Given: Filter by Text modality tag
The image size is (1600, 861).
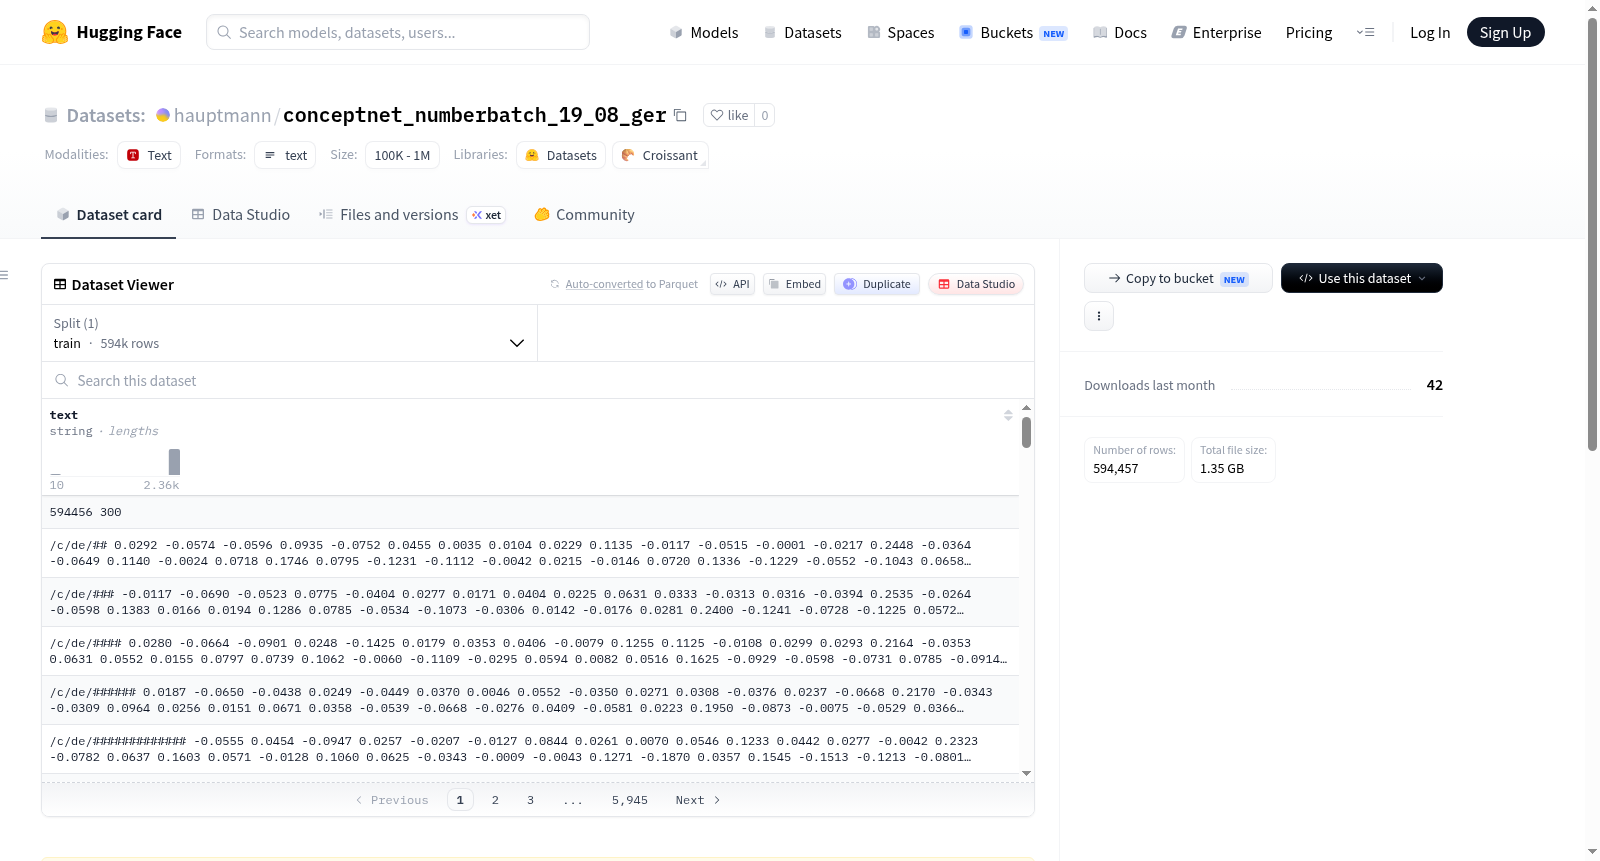Looking at the screenshot, I should 149,155.
